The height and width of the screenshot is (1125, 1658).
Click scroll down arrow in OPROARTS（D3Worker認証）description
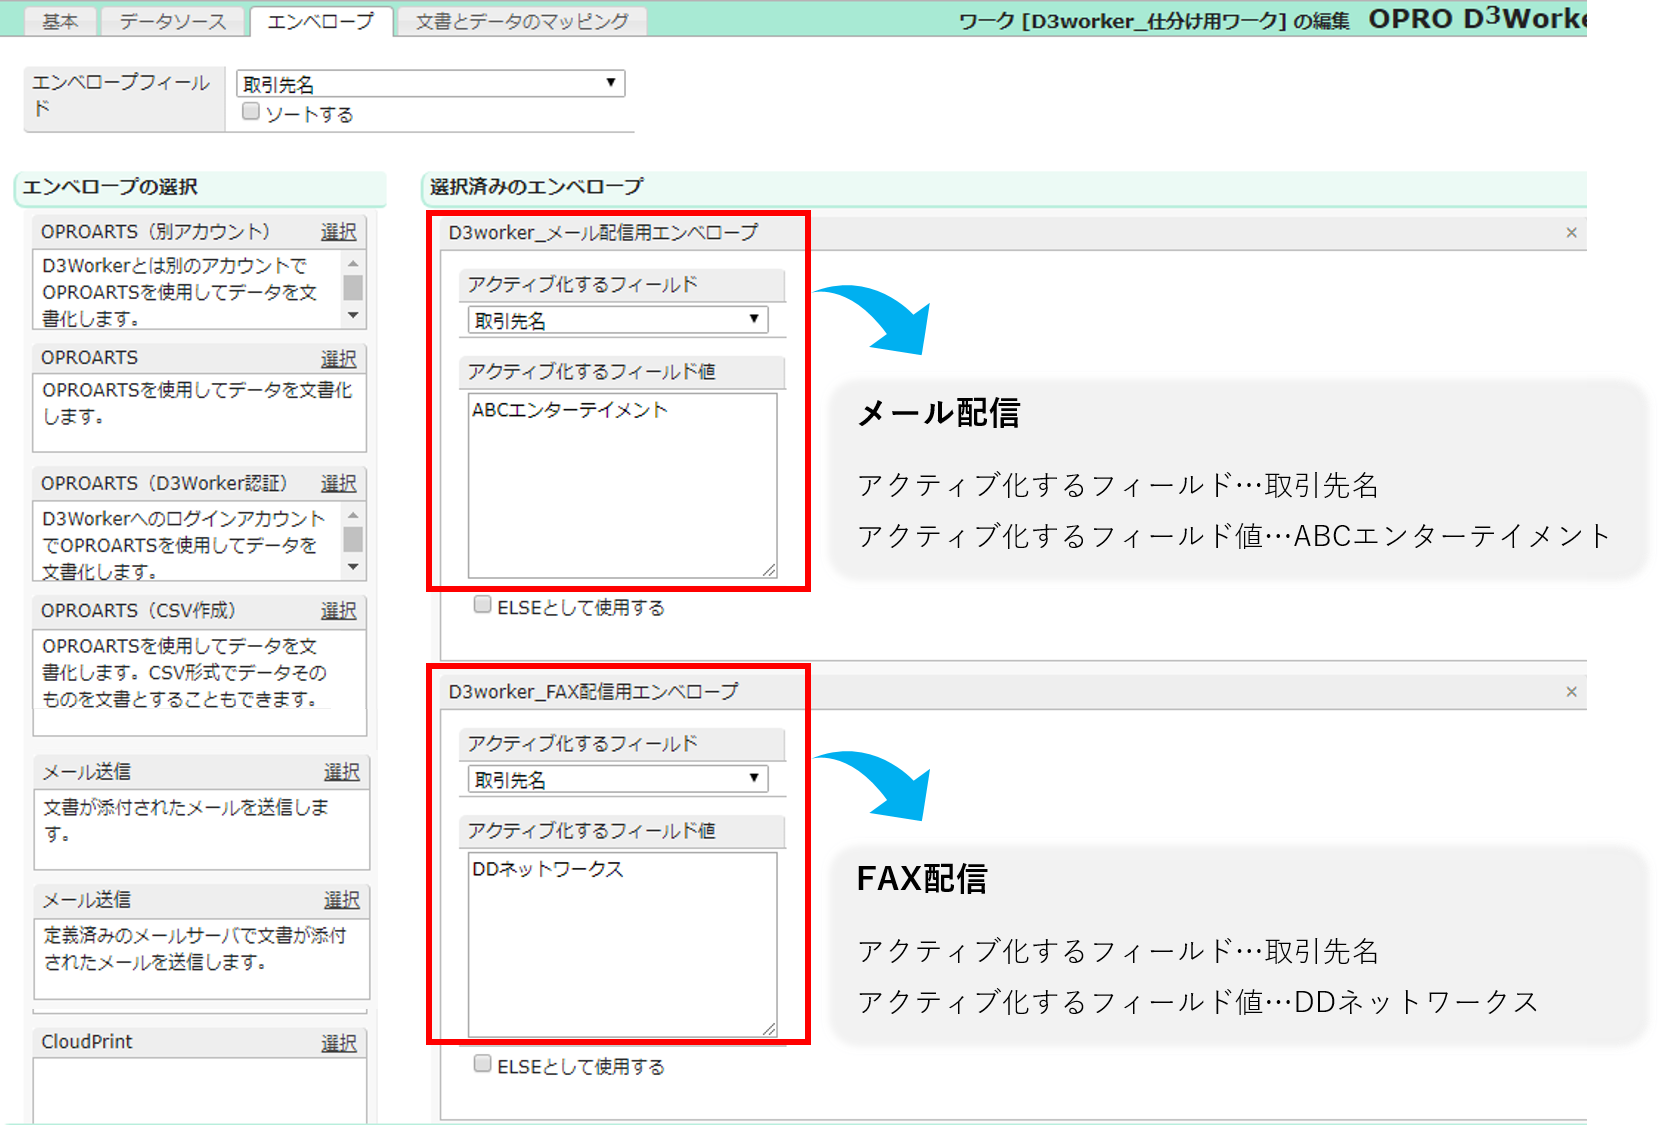pos(353,568)
